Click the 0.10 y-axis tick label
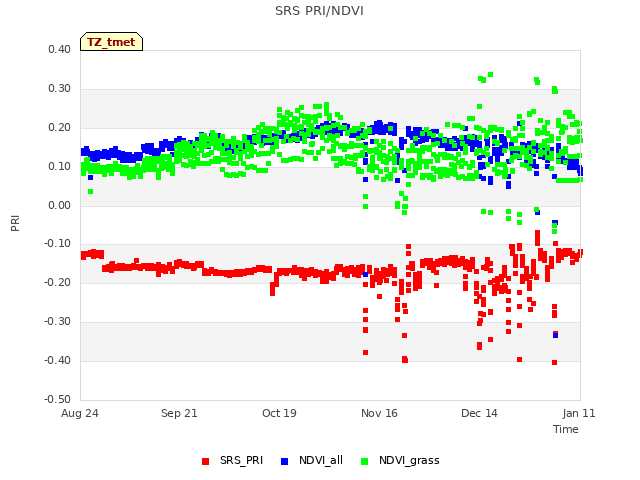 (60, 167)
